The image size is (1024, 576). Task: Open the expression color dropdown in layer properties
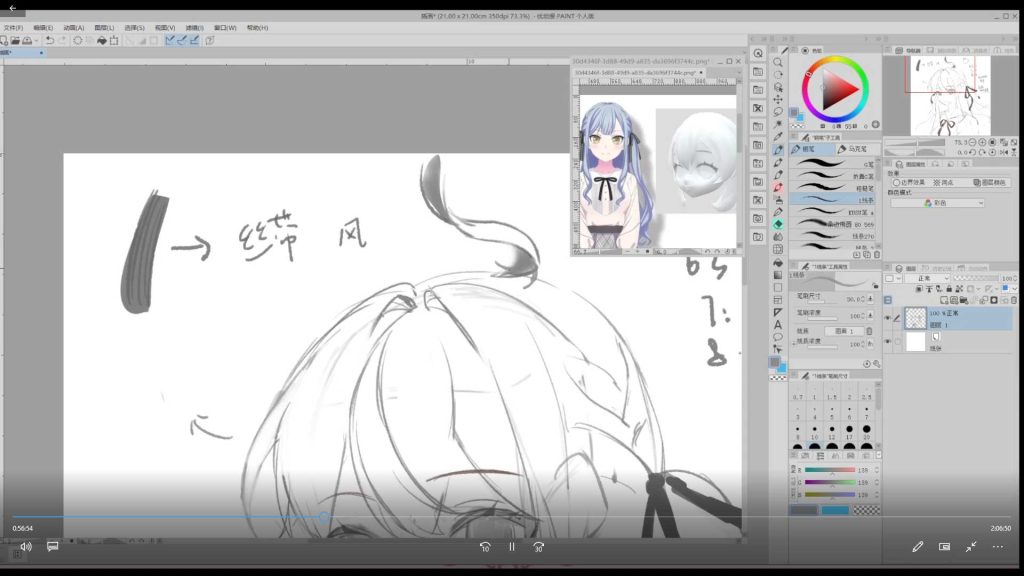[x=937, y=203]
